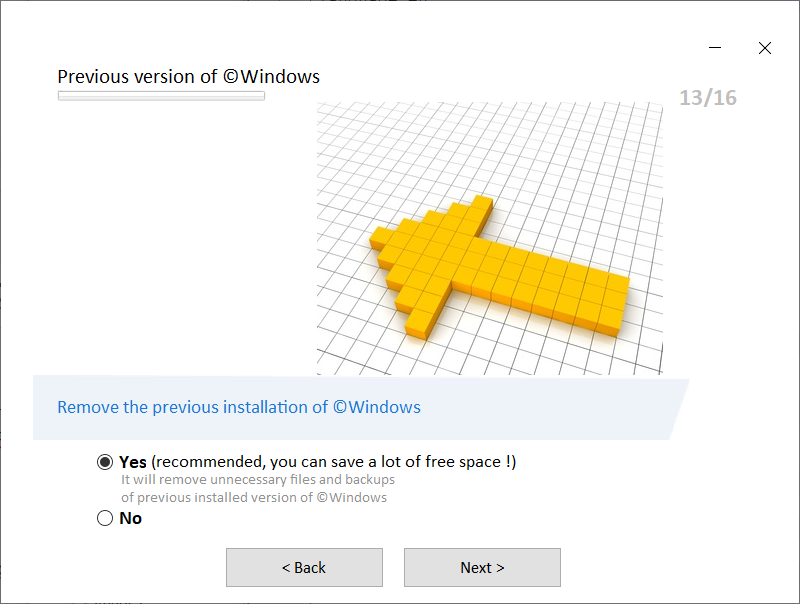Image resolution: width=800 pixels, height=604 pixels.
Task: Click the "of previous installed version" description line
Action: 254,497
